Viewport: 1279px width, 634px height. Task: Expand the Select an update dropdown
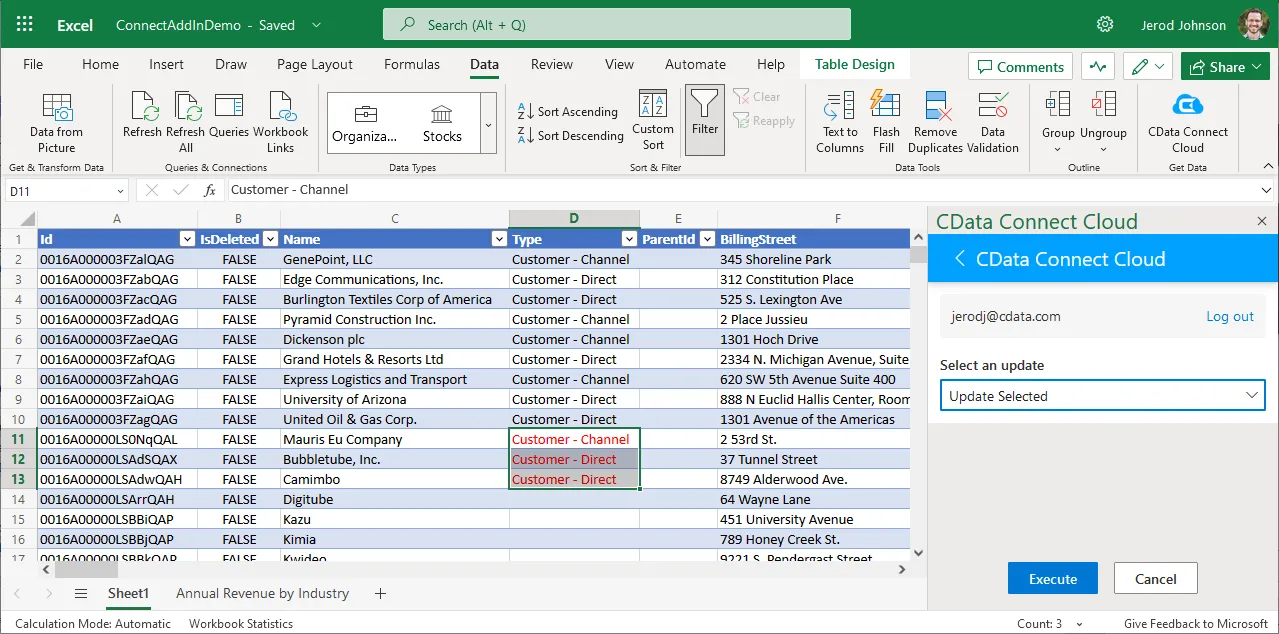(1102, 396)
